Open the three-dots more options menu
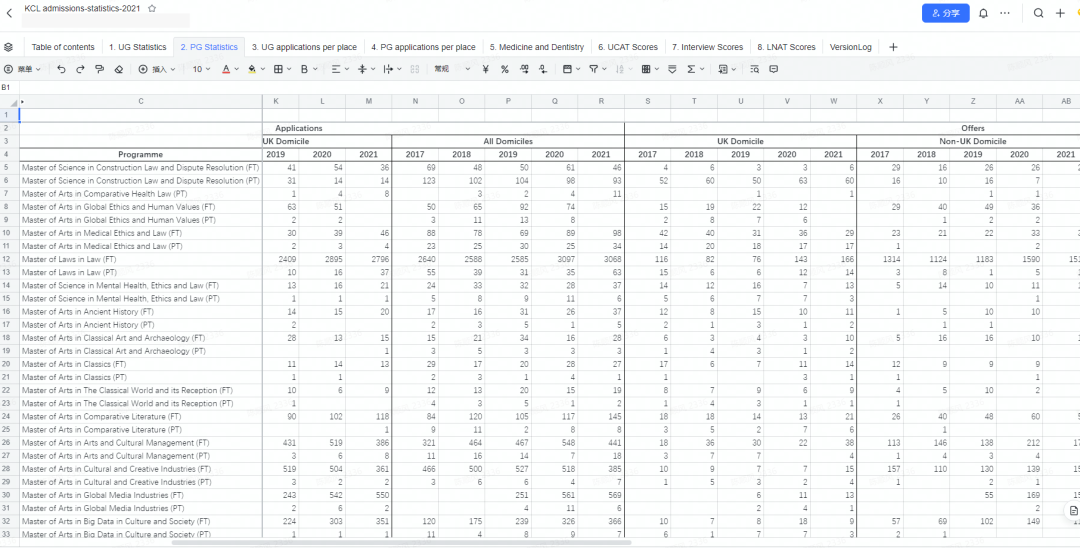 pyautogui.click(x=1005, y=13)
